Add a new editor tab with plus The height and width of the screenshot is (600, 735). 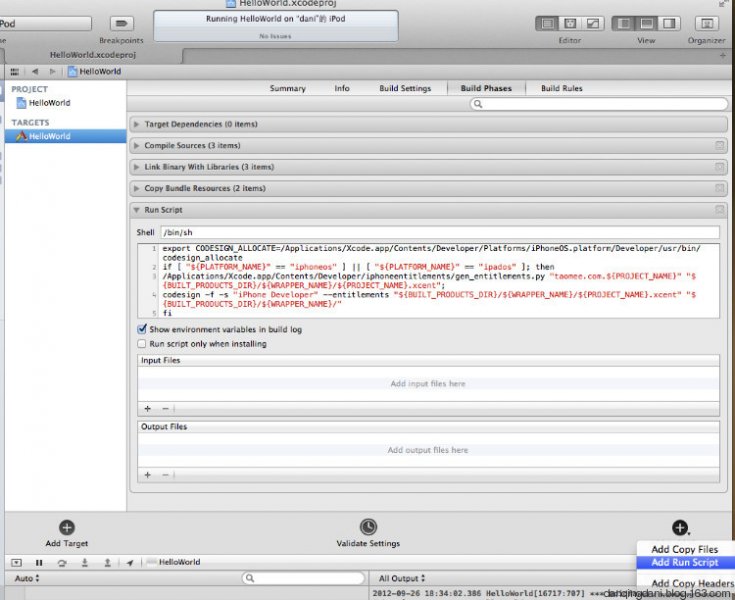722,55
